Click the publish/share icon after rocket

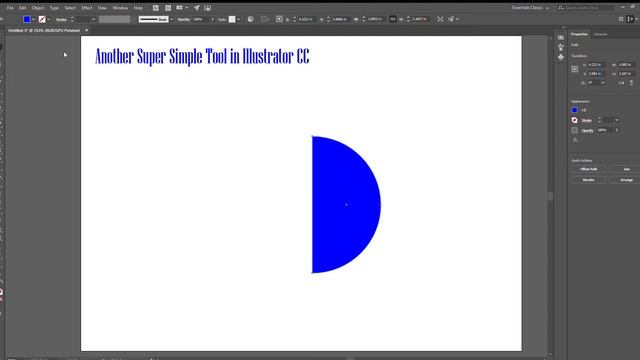pos(208,8)
